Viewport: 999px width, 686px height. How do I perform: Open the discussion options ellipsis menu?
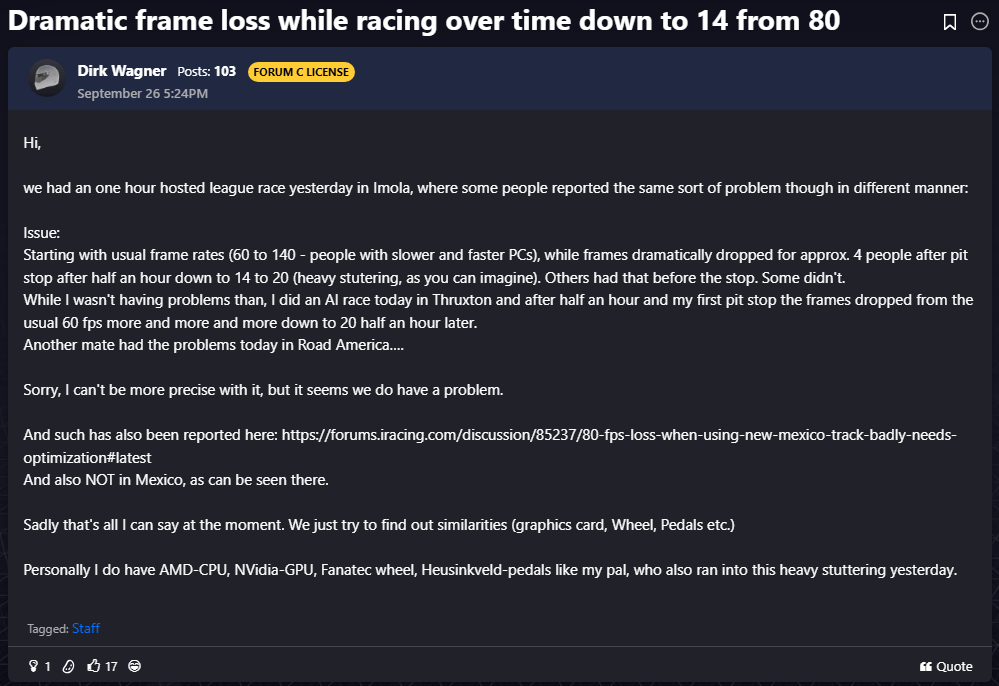coord(980,22)
